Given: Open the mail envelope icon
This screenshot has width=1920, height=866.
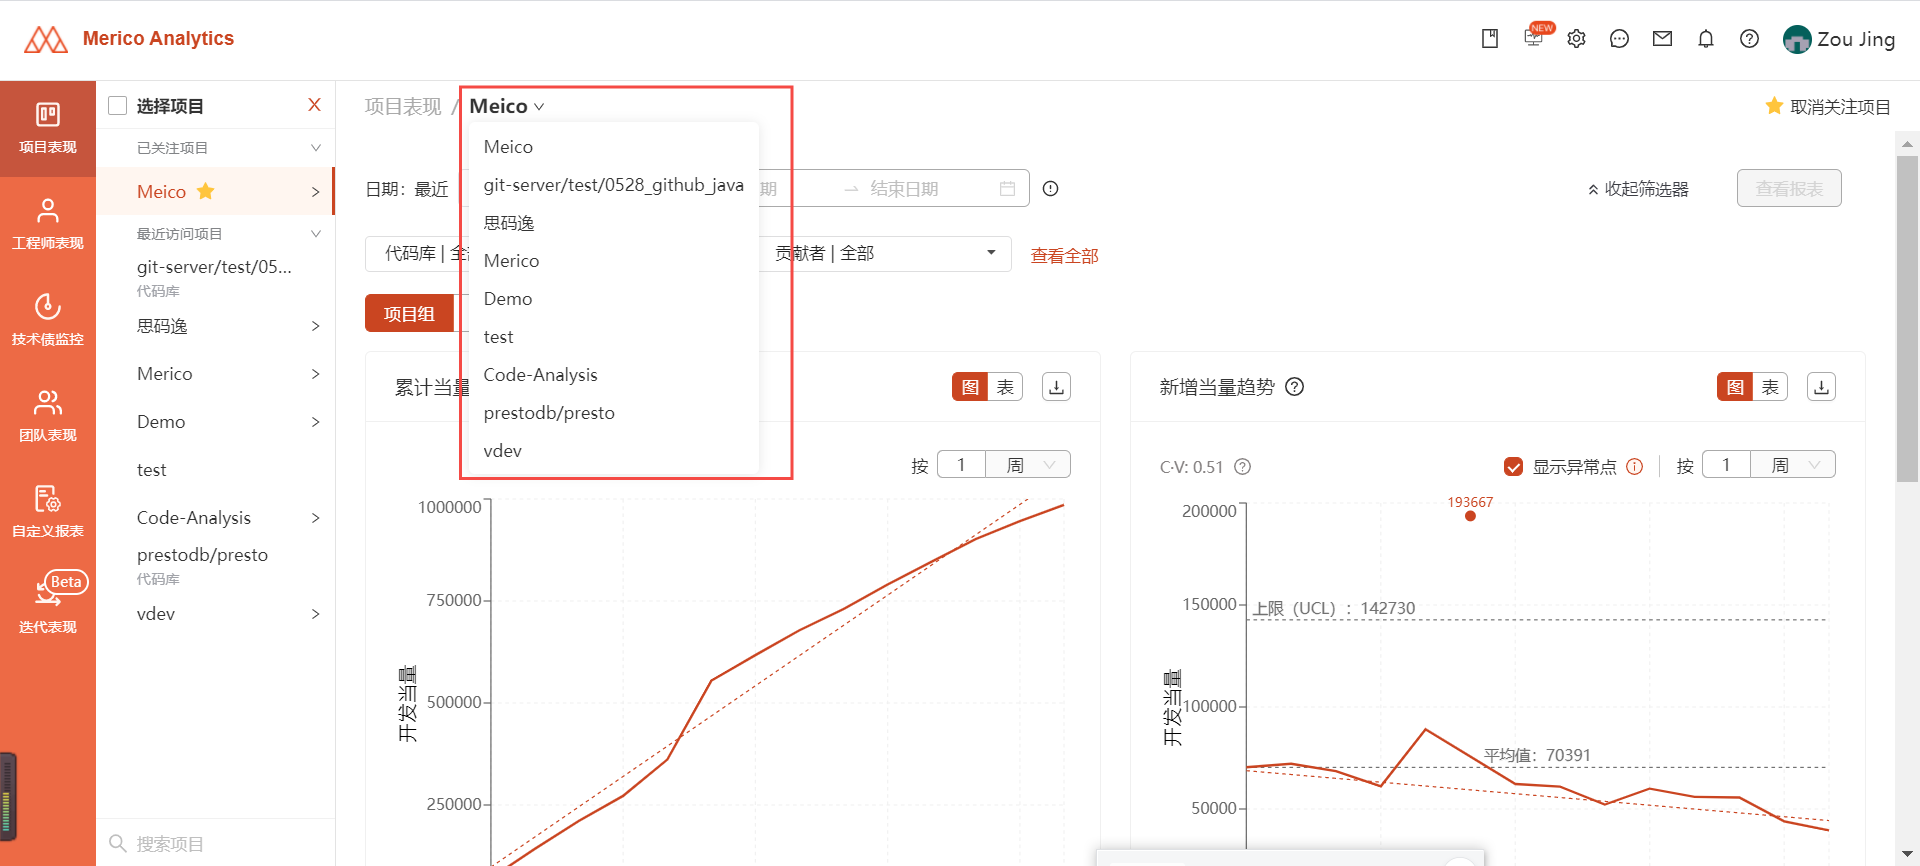Looking at the screenshot, I should 1663,39.
